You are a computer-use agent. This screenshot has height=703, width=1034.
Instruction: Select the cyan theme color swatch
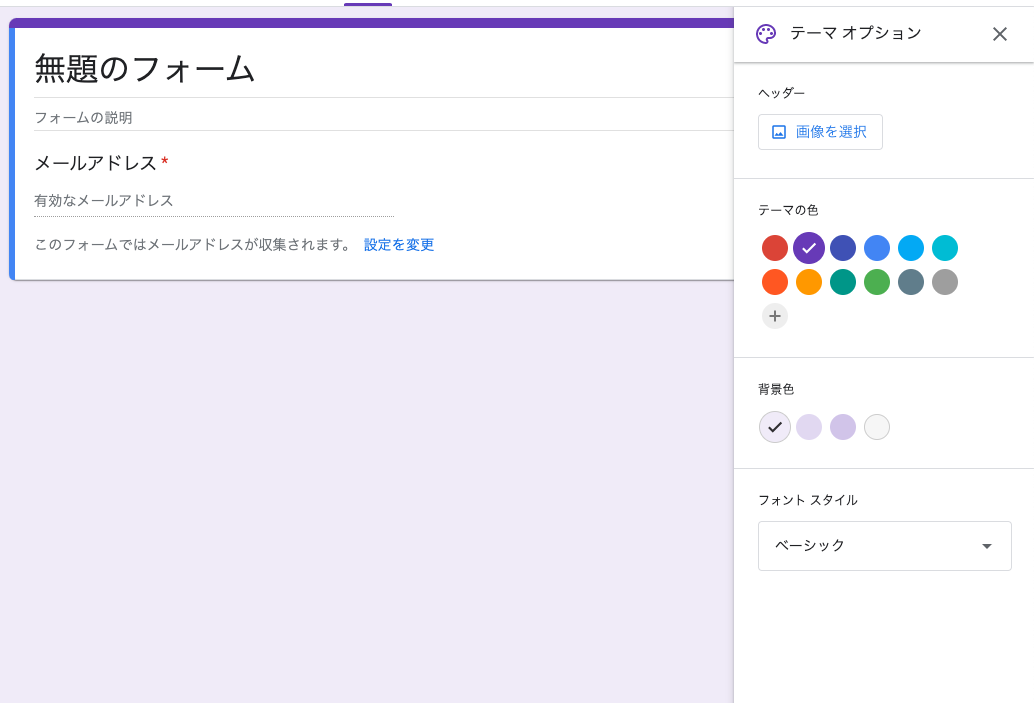point(945,248)
